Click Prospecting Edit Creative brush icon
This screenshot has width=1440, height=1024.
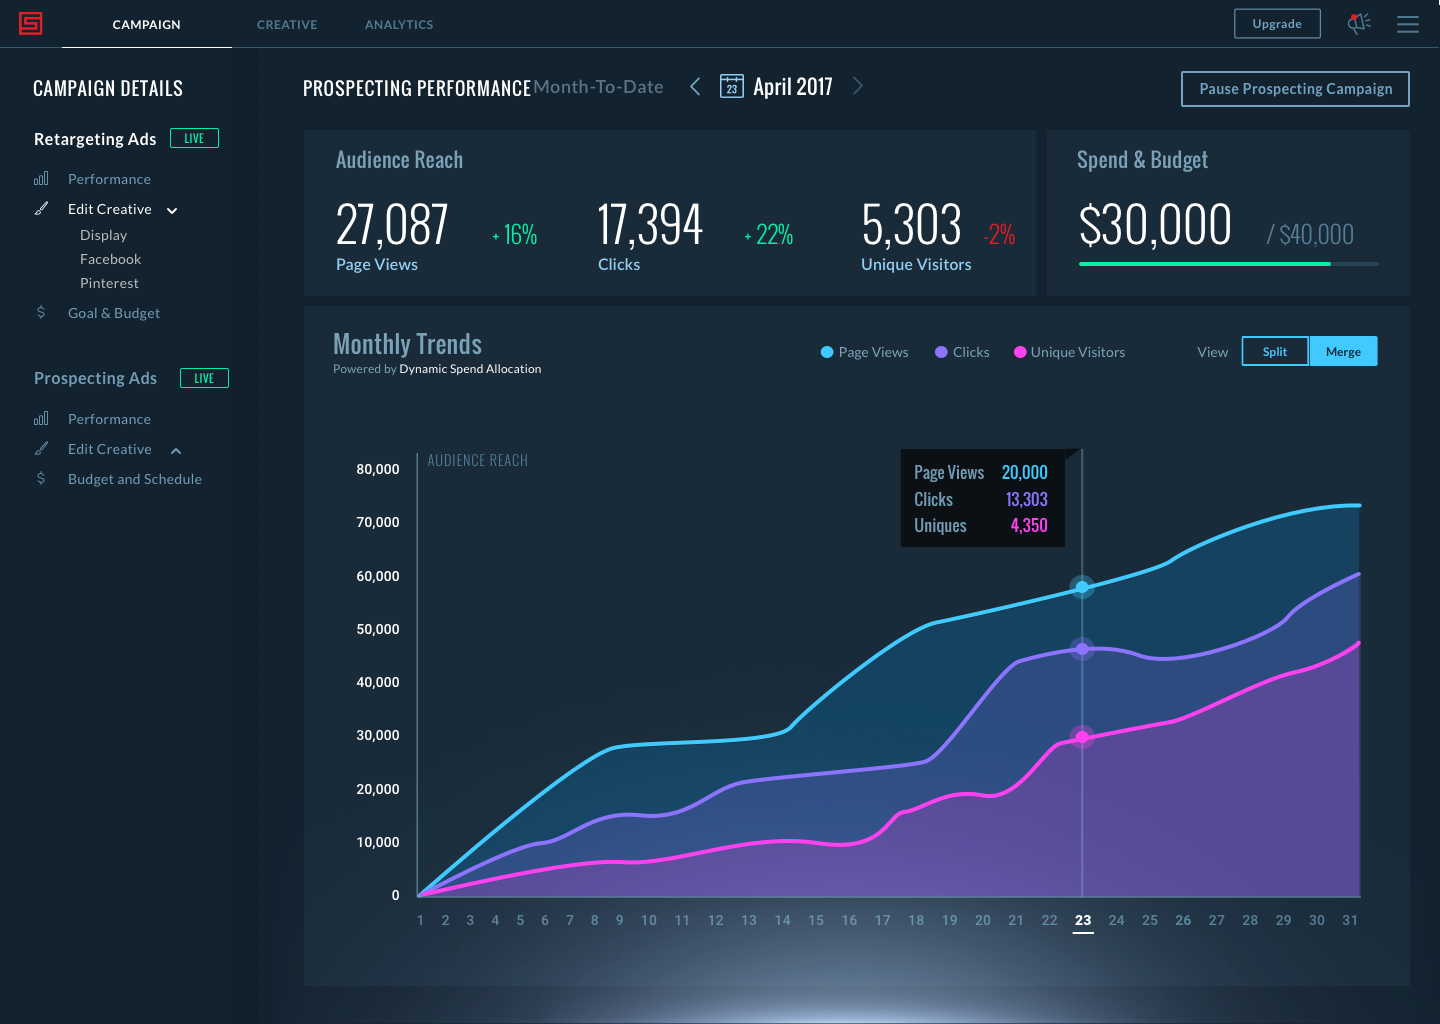point(41,449)
